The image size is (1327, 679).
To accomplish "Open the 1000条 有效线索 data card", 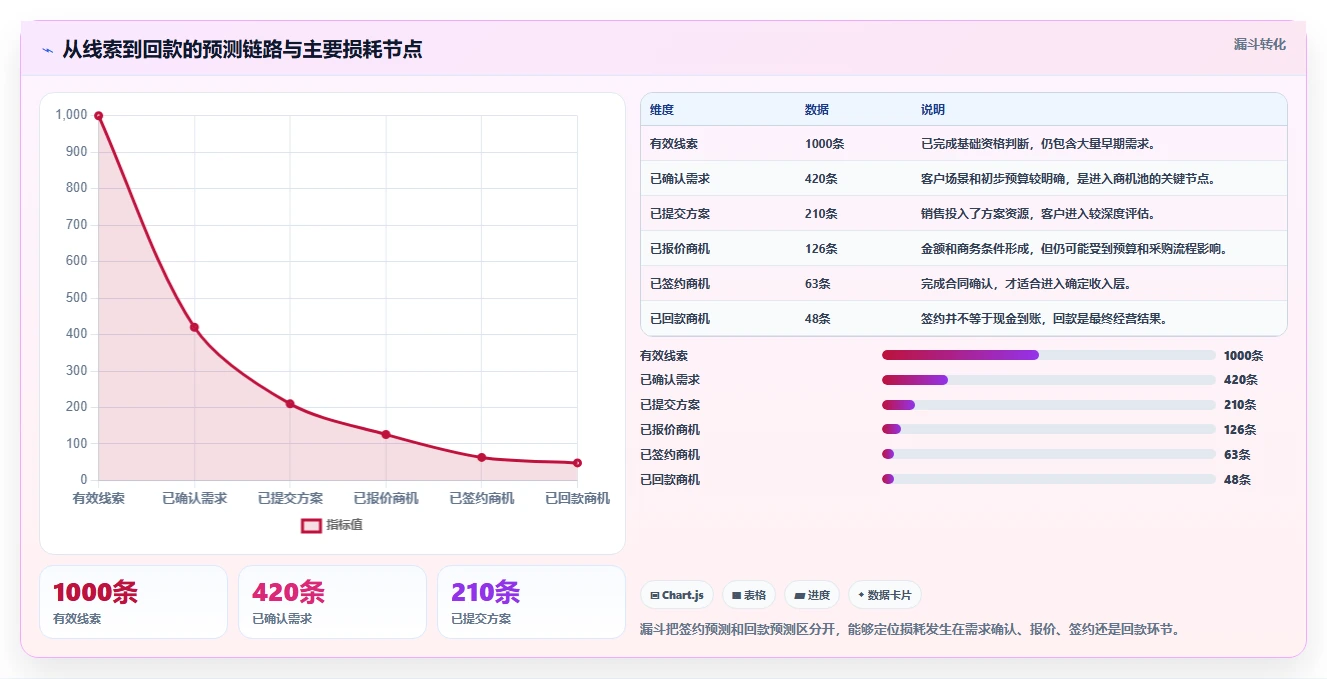I will [133, 602].
